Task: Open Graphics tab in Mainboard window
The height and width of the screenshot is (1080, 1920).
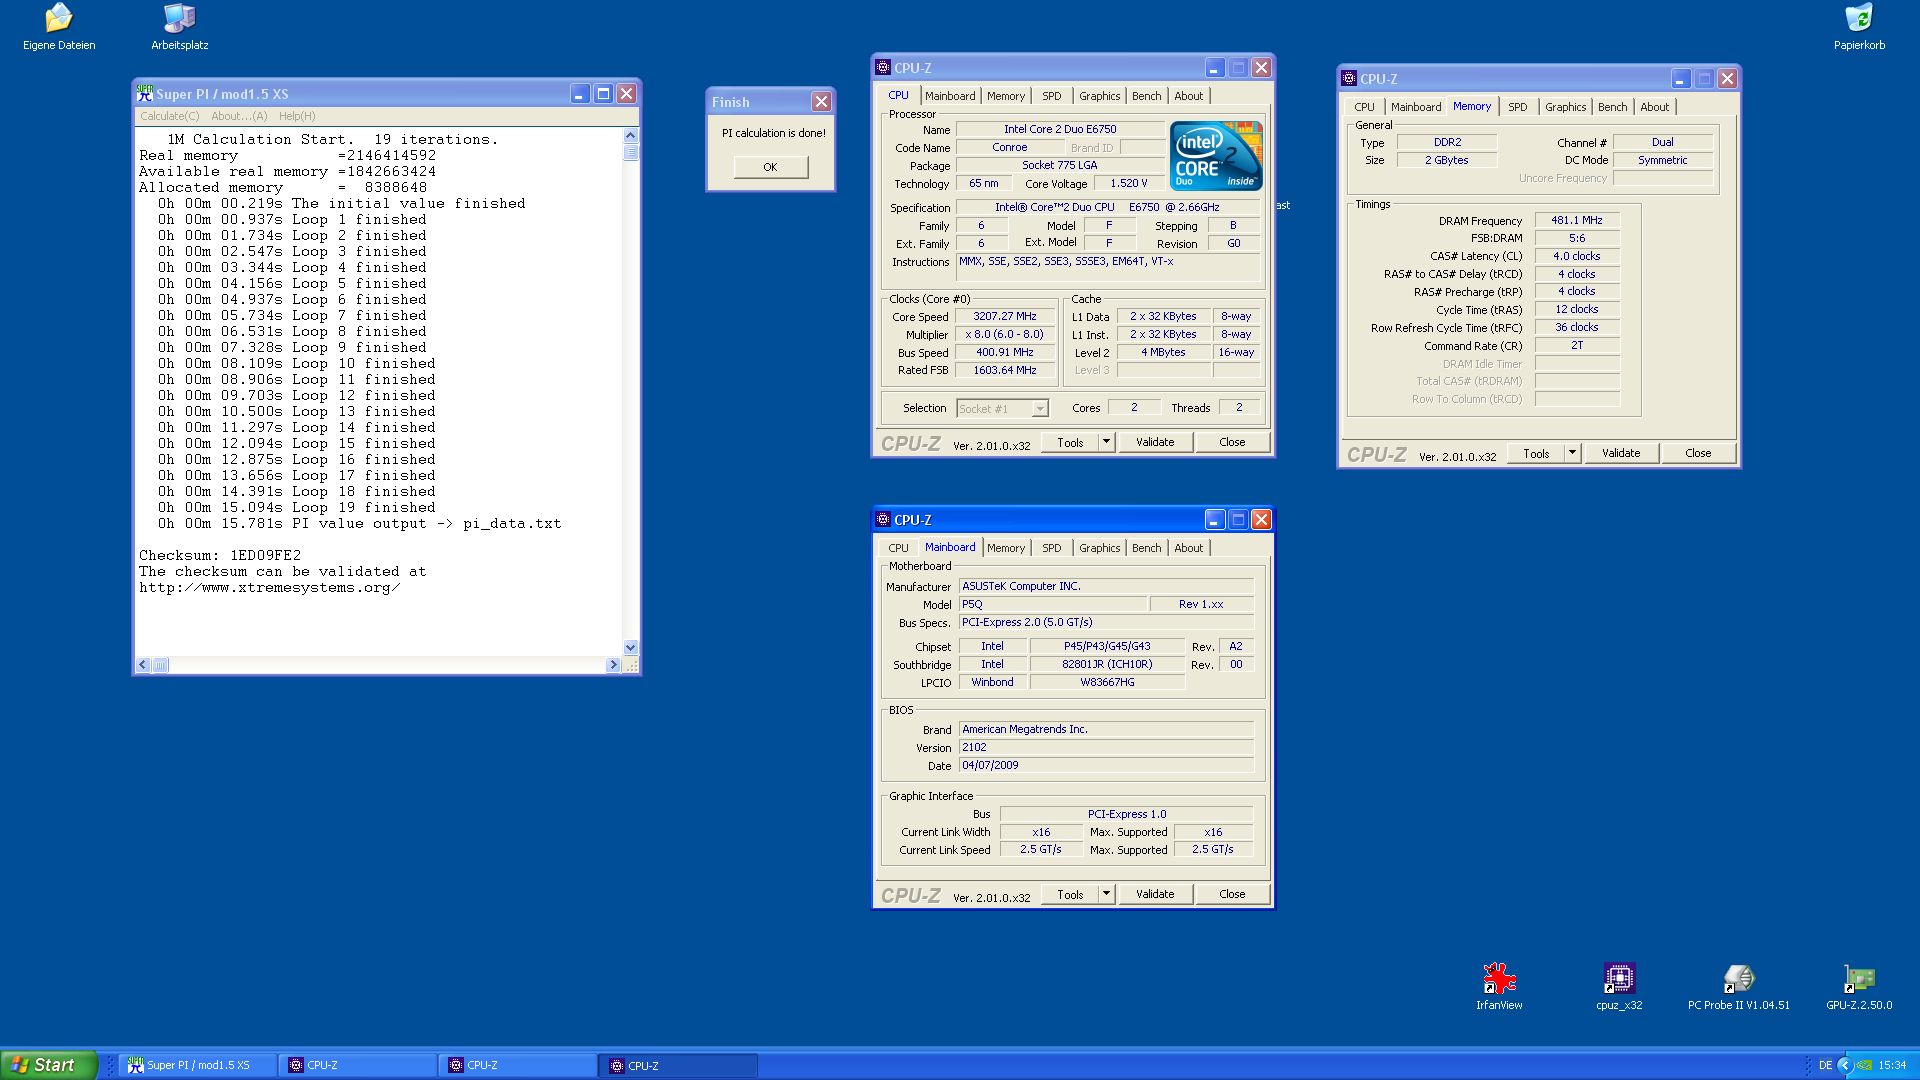Action: (x=1100, y=548)
